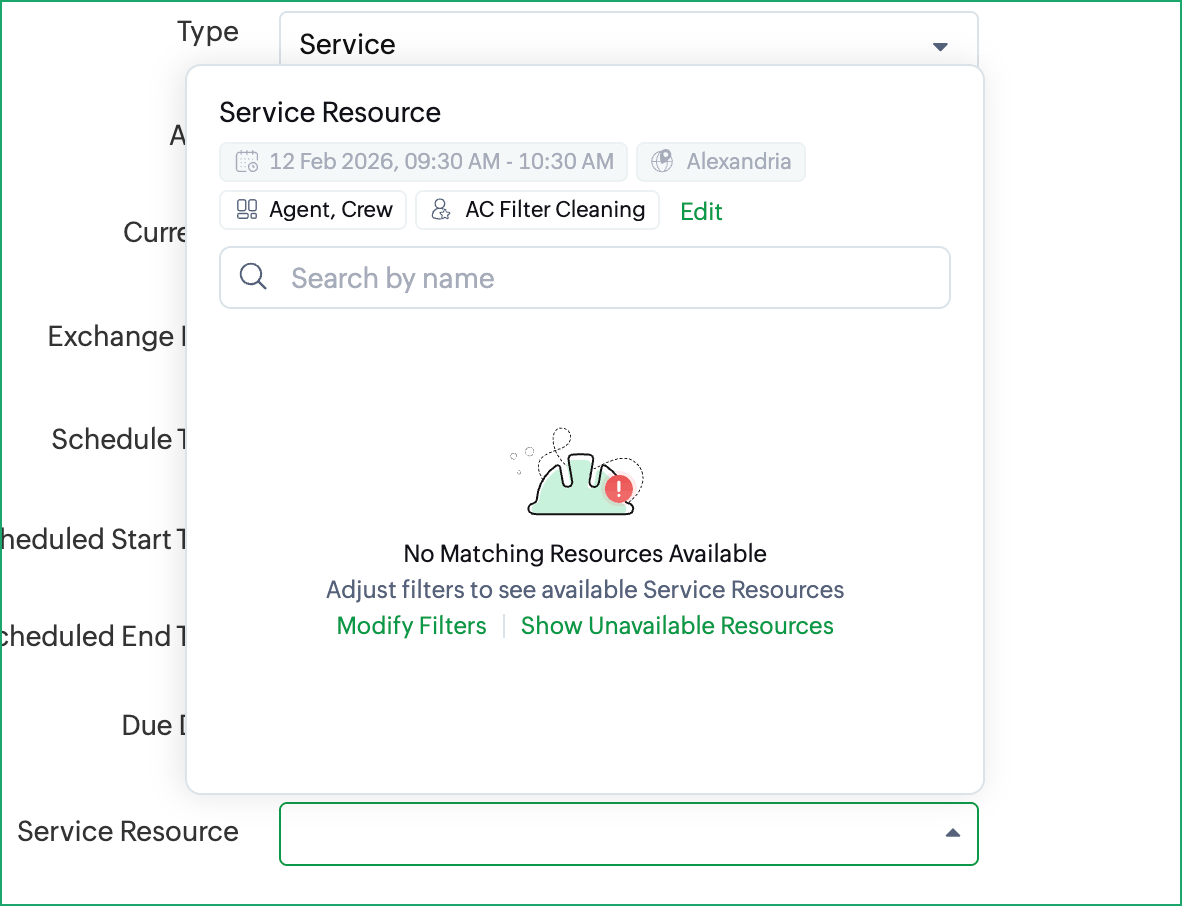Click the resource type icon beside Agent, Crew

pyautogui.click(x=246, y=210)
